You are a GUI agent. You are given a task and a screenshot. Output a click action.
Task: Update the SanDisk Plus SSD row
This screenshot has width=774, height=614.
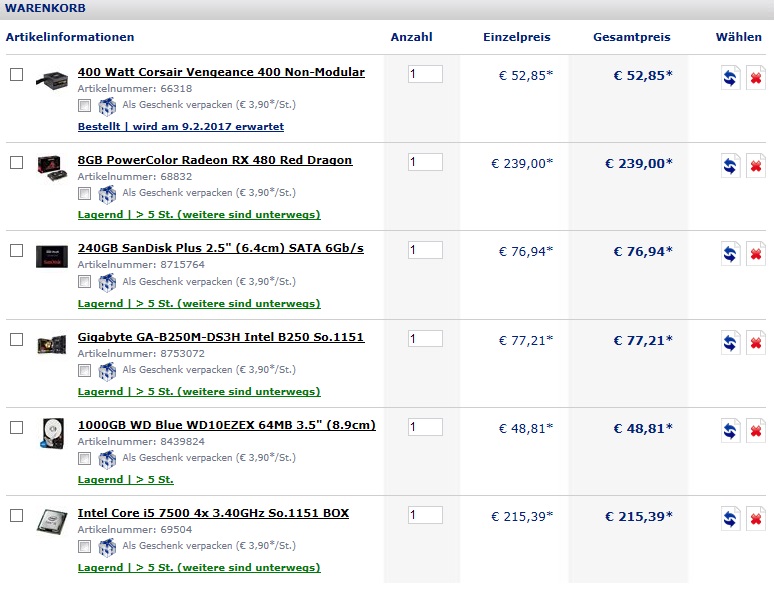point(730,254)
